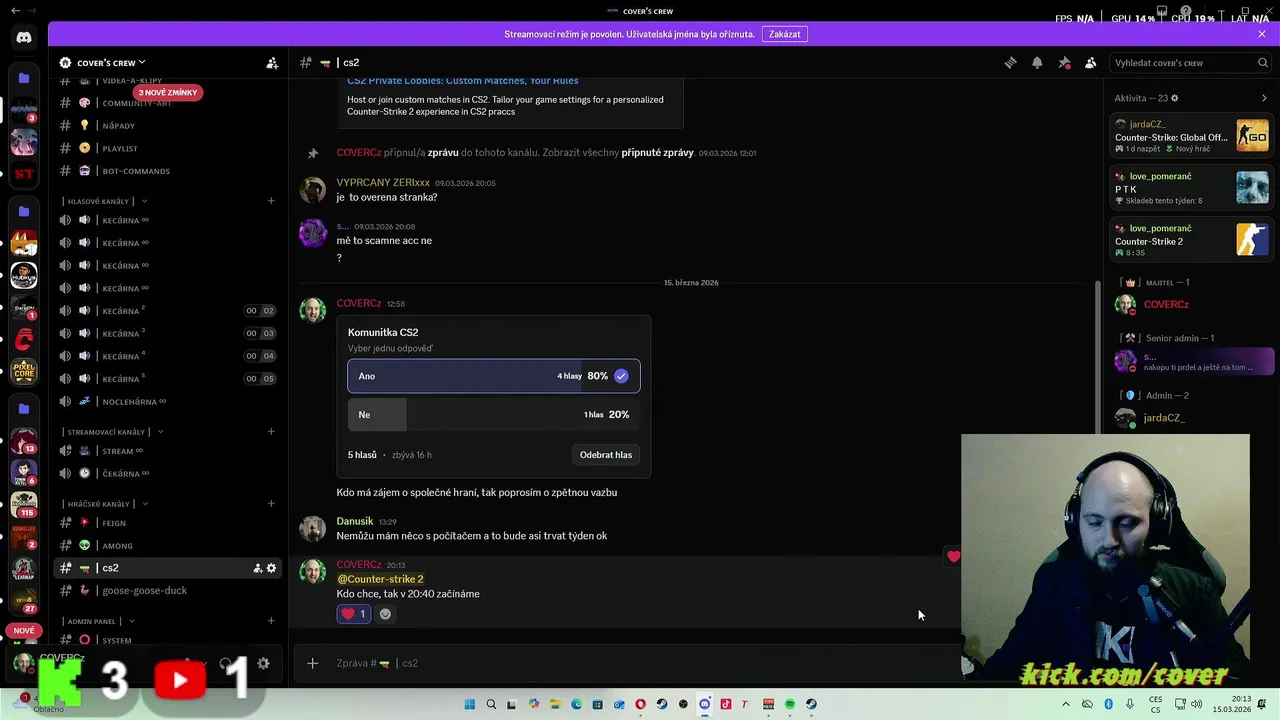Open the Threads icon in channel header
Viewport: 1280px width, 720px height.
pos(1010,63)
